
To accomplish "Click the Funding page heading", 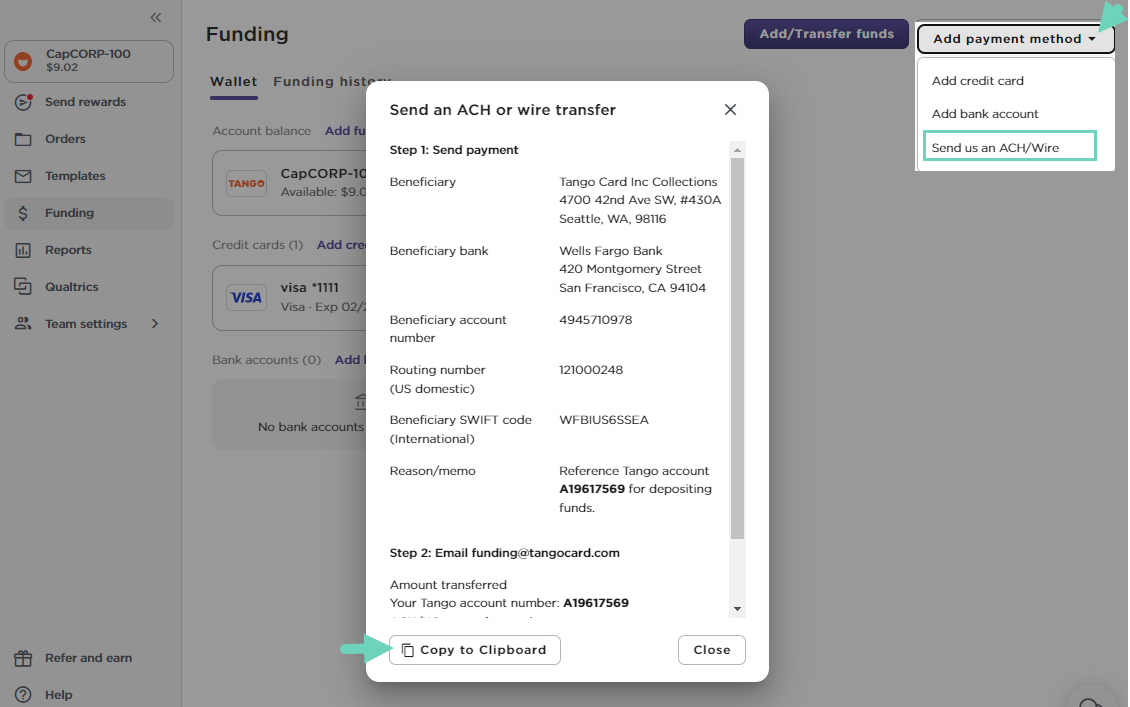I will 247,34.
